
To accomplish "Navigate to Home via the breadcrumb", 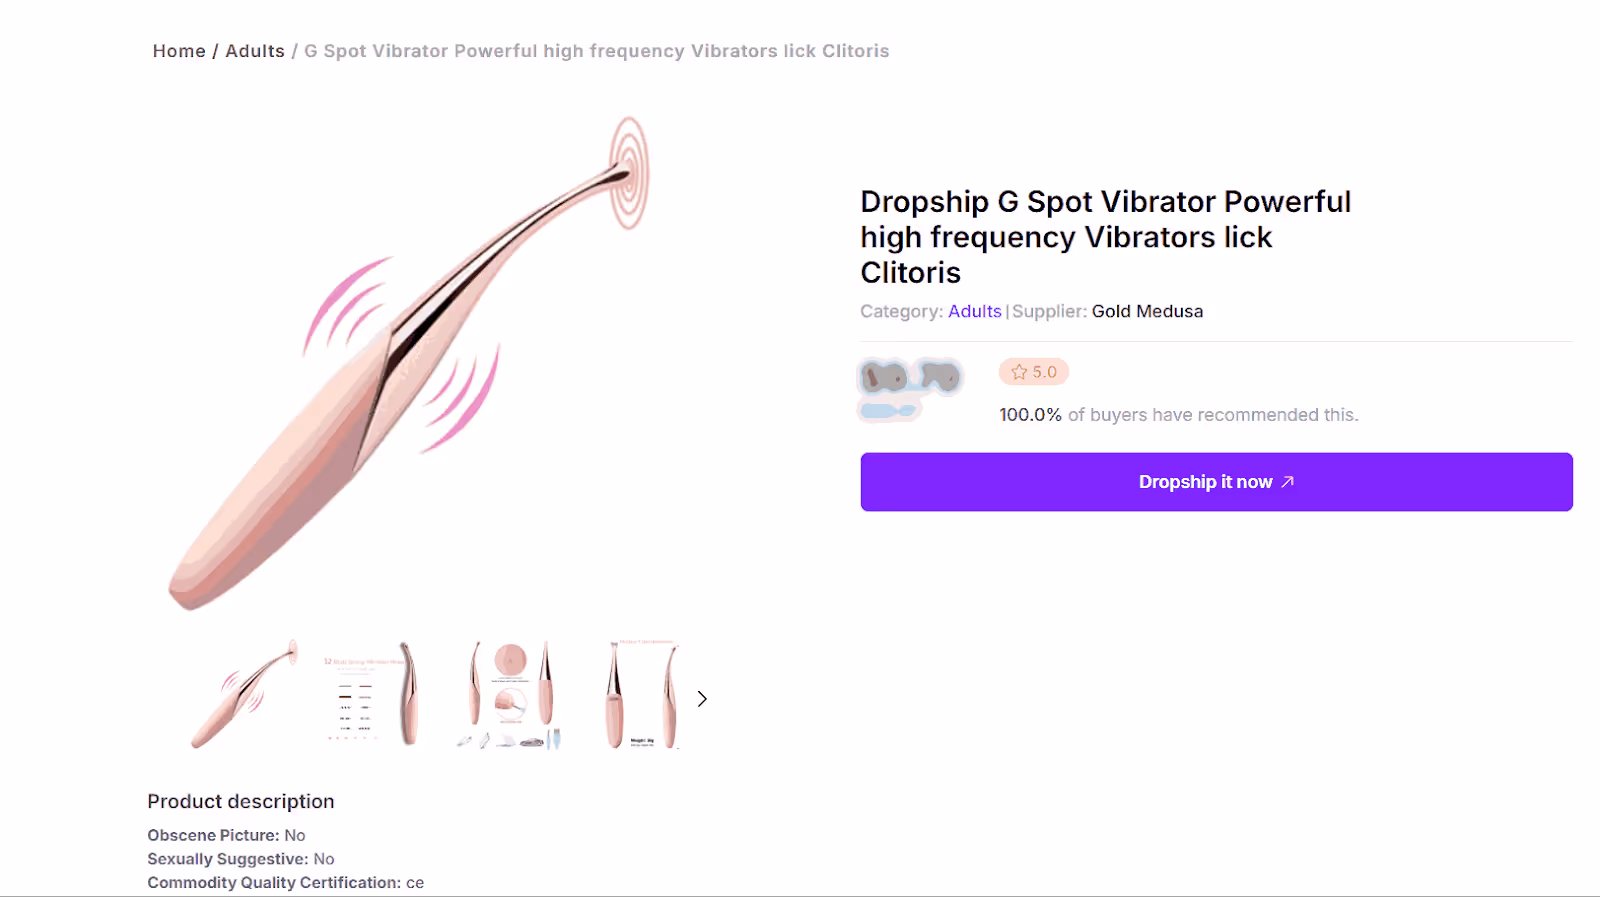I will click(178, 51).
